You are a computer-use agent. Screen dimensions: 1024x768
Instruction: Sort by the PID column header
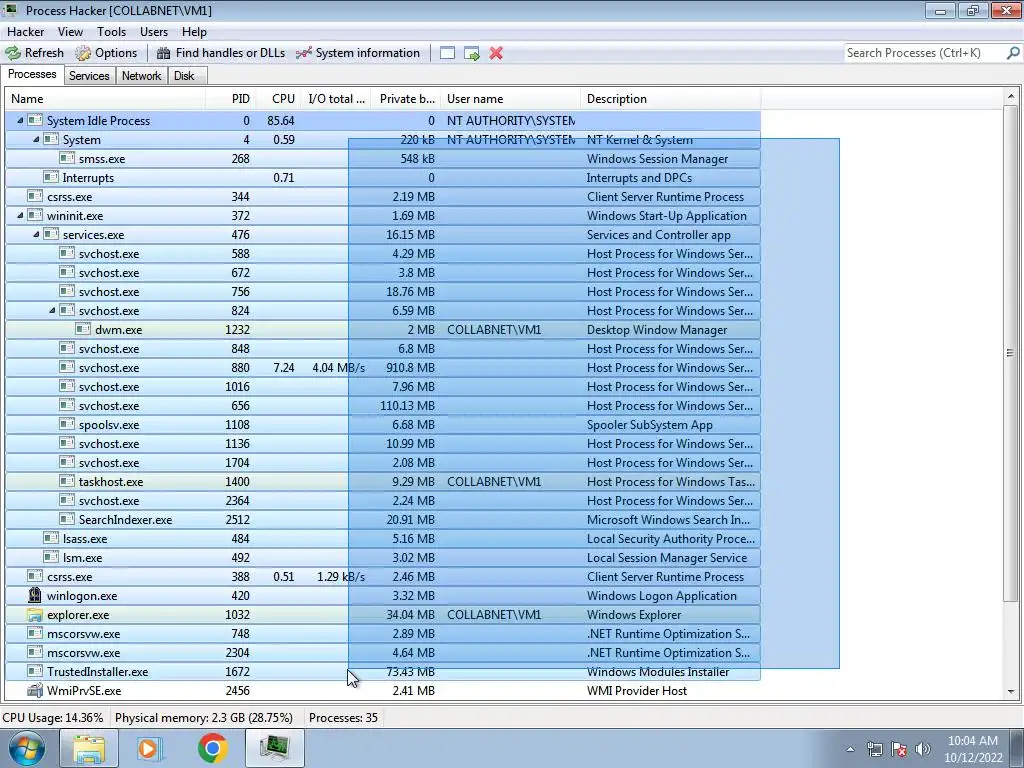click(231, 99)
